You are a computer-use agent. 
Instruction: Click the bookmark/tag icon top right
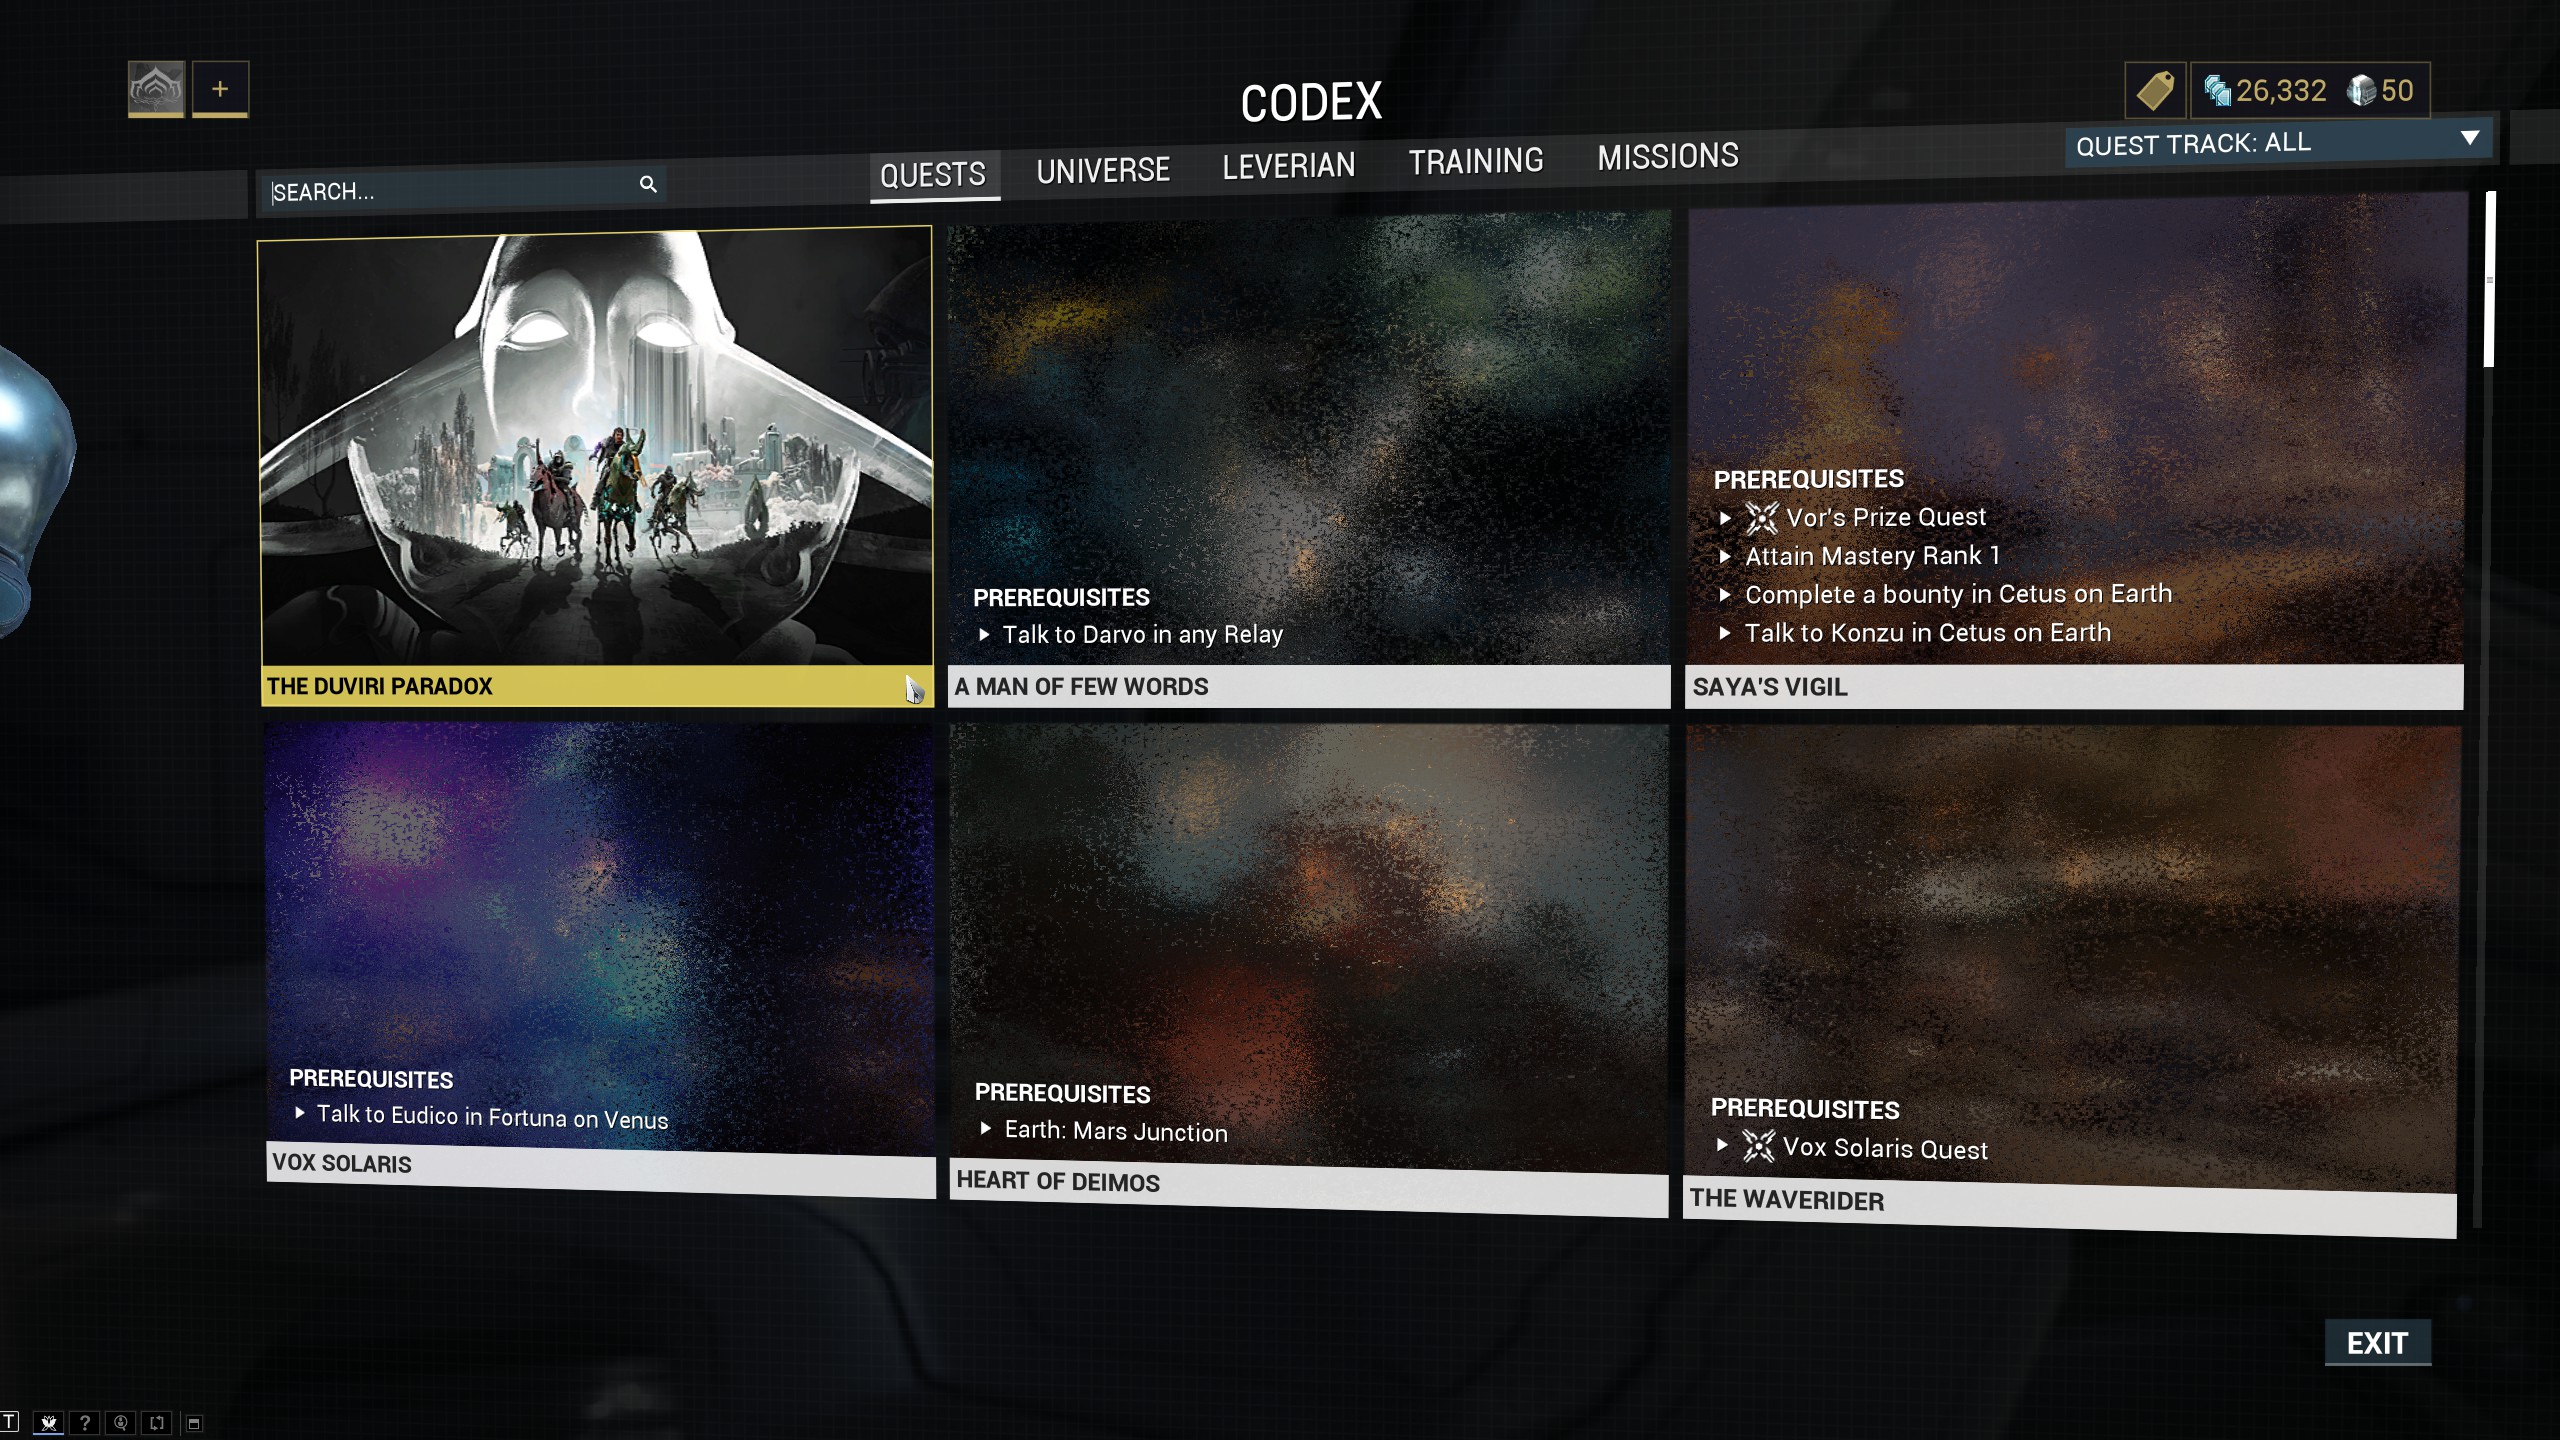pos(2154,88)
